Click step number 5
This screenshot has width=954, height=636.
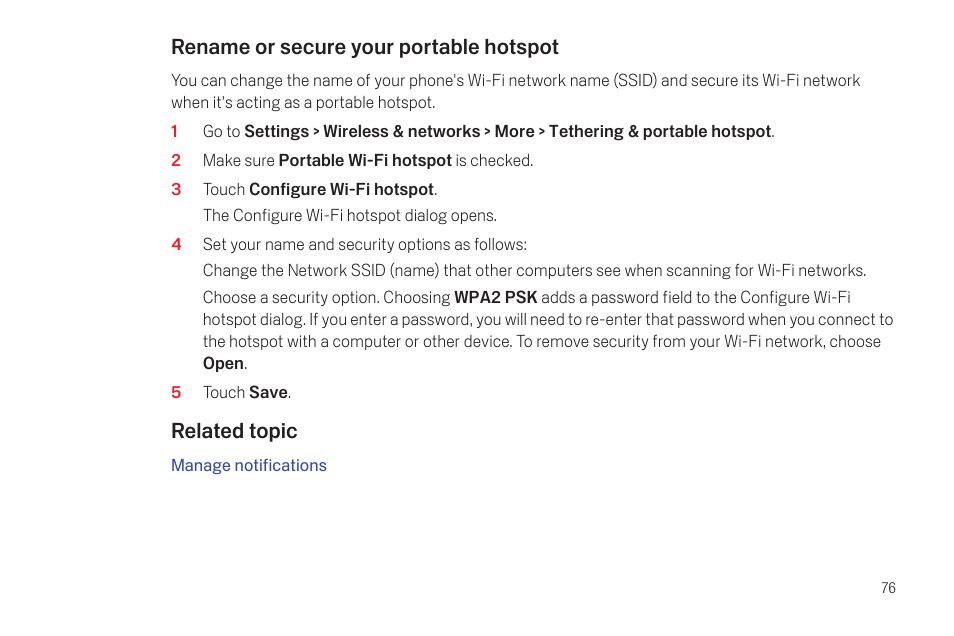176,393
